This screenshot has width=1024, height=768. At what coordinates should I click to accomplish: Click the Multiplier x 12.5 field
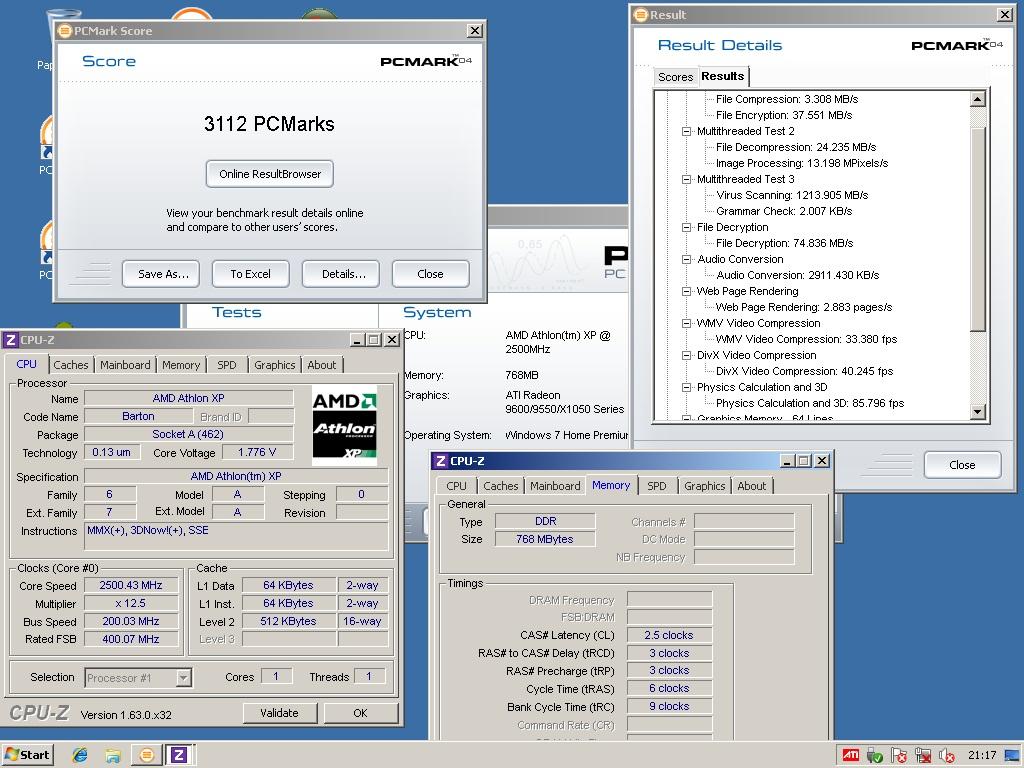(131, 604)
